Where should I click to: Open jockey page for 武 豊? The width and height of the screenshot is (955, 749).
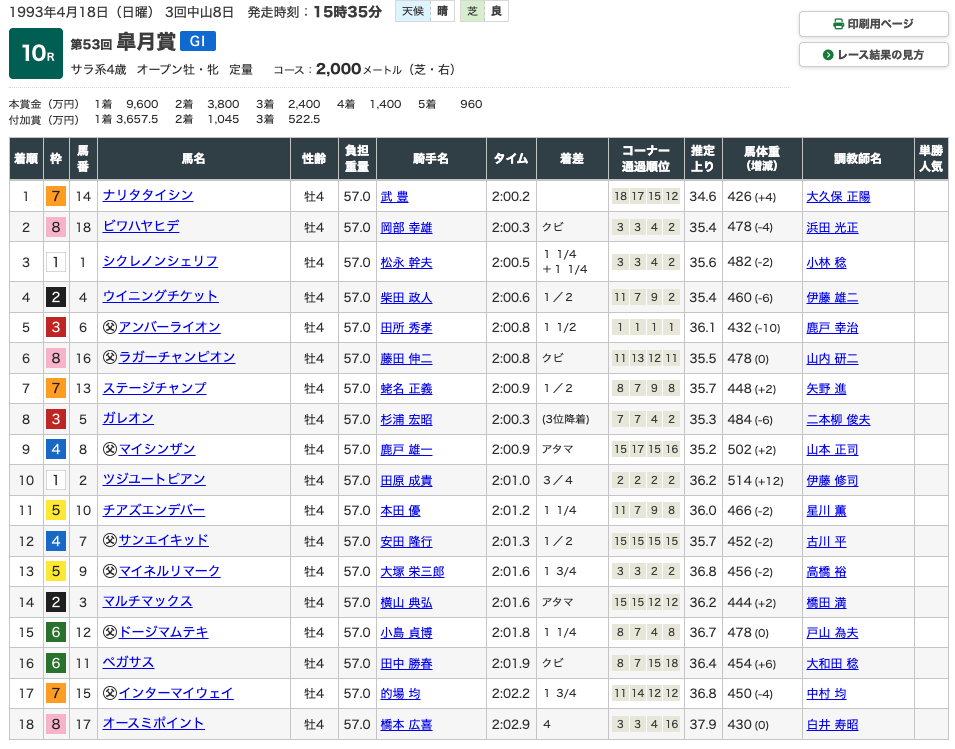tap(395, 197)
